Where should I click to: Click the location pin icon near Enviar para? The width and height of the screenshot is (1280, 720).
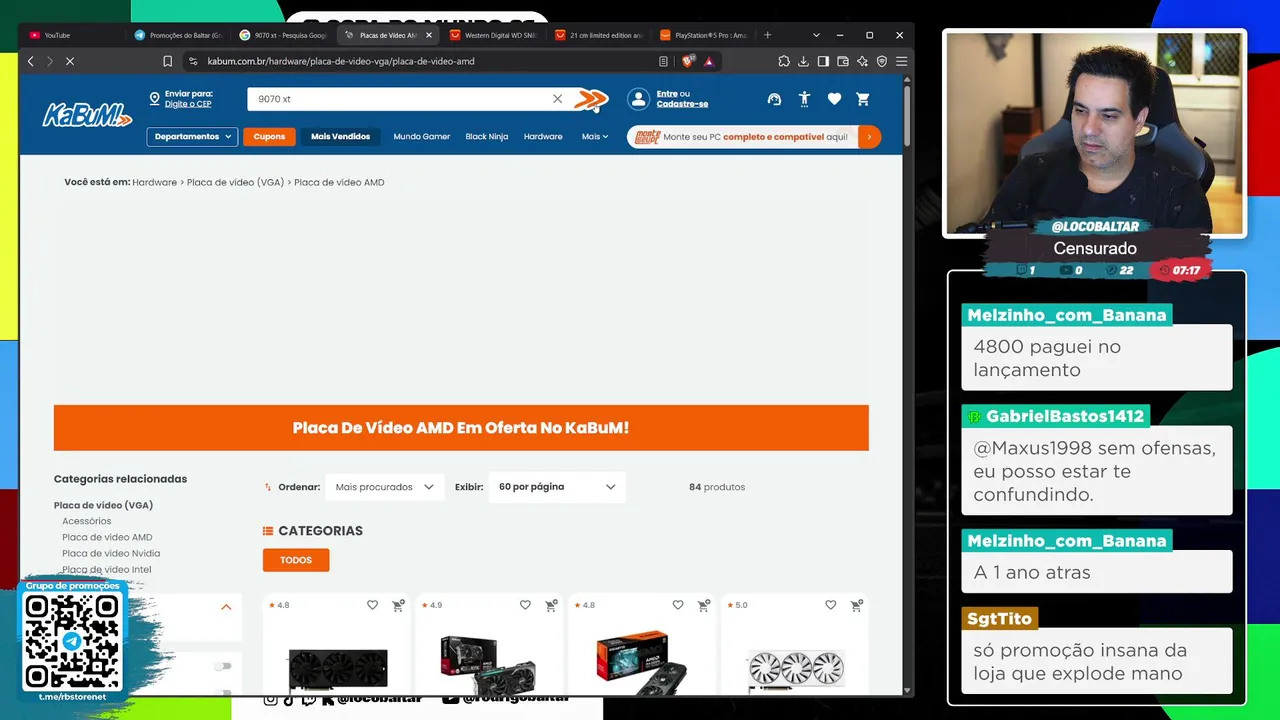coord(155,99)
